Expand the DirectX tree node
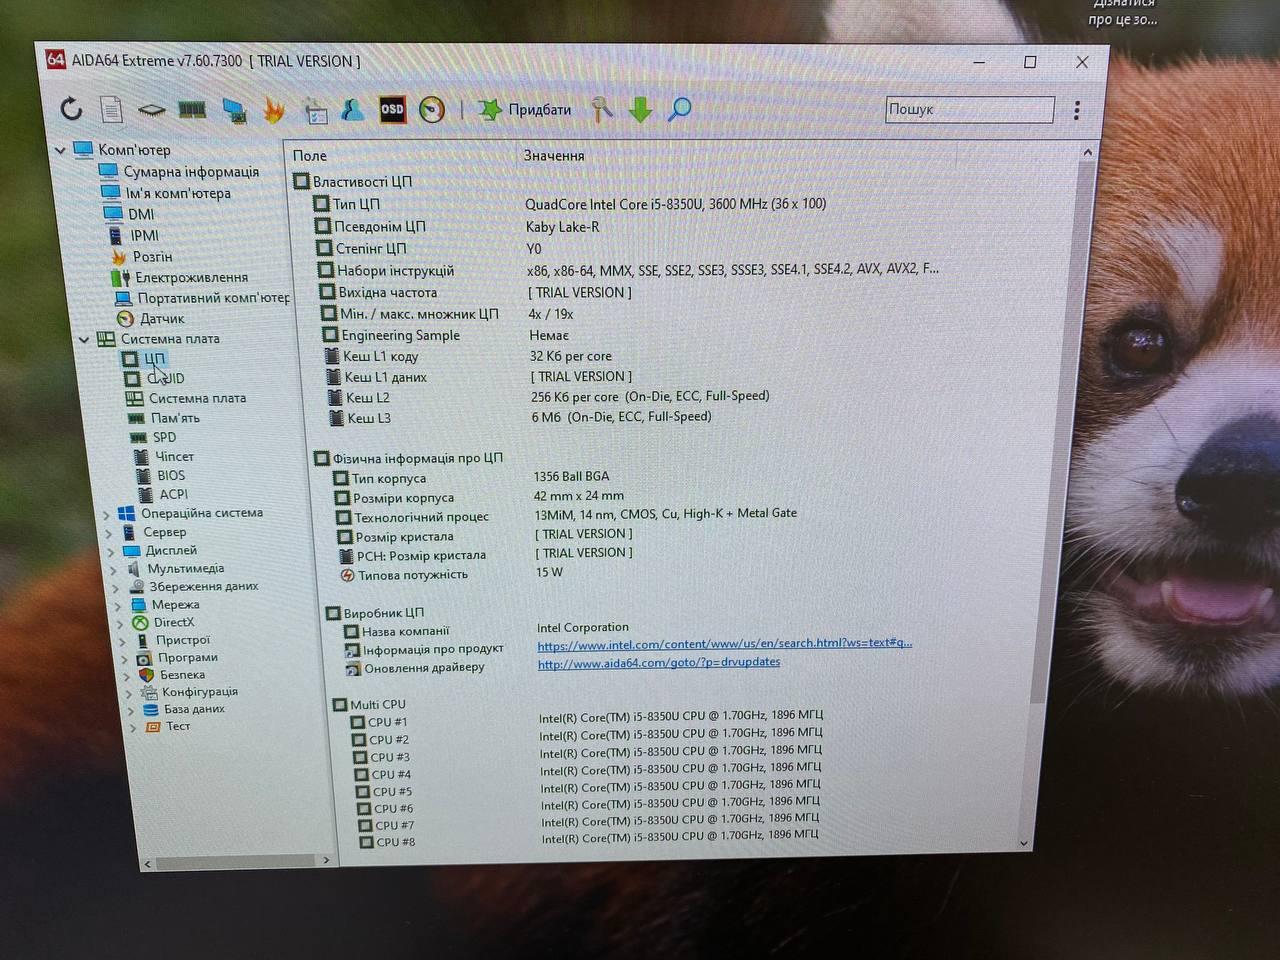This screenshot has width=1280, height=960. point(120,624)
